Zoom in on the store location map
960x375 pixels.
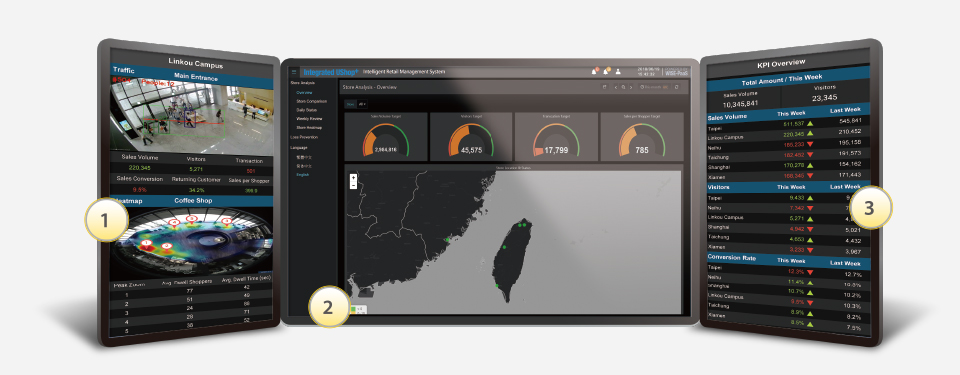coord(353,178)
